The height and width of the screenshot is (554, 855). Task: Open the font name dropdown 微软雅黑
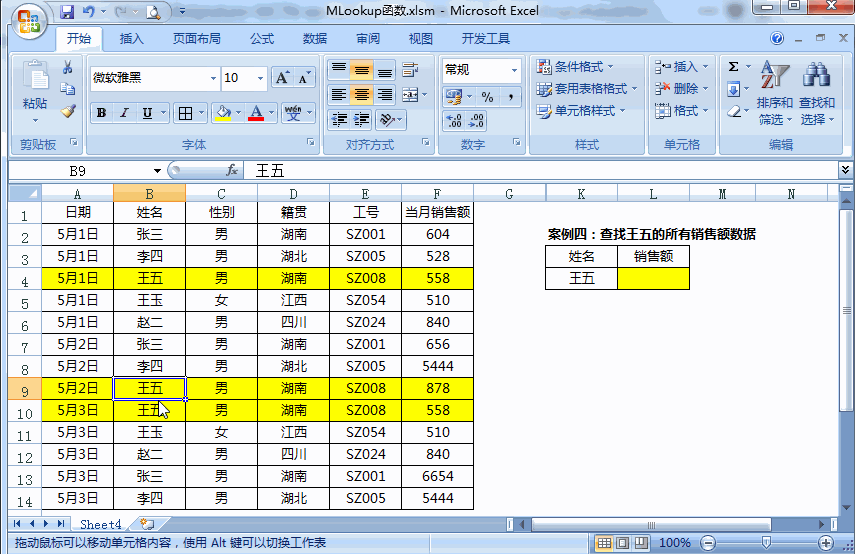(213, 78)
